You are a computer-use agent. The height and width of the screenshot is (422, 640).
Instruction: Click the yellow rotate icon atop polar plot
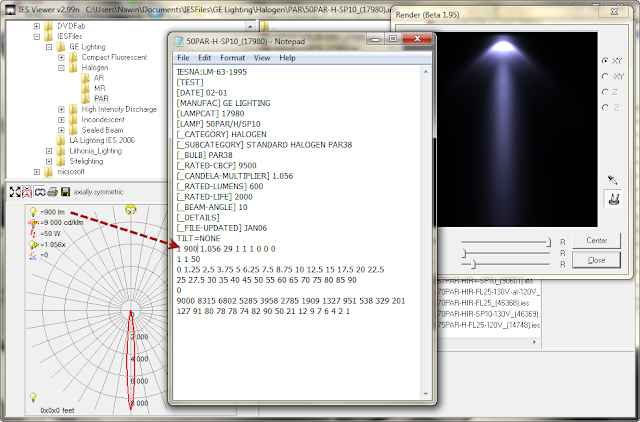[131, 210]
